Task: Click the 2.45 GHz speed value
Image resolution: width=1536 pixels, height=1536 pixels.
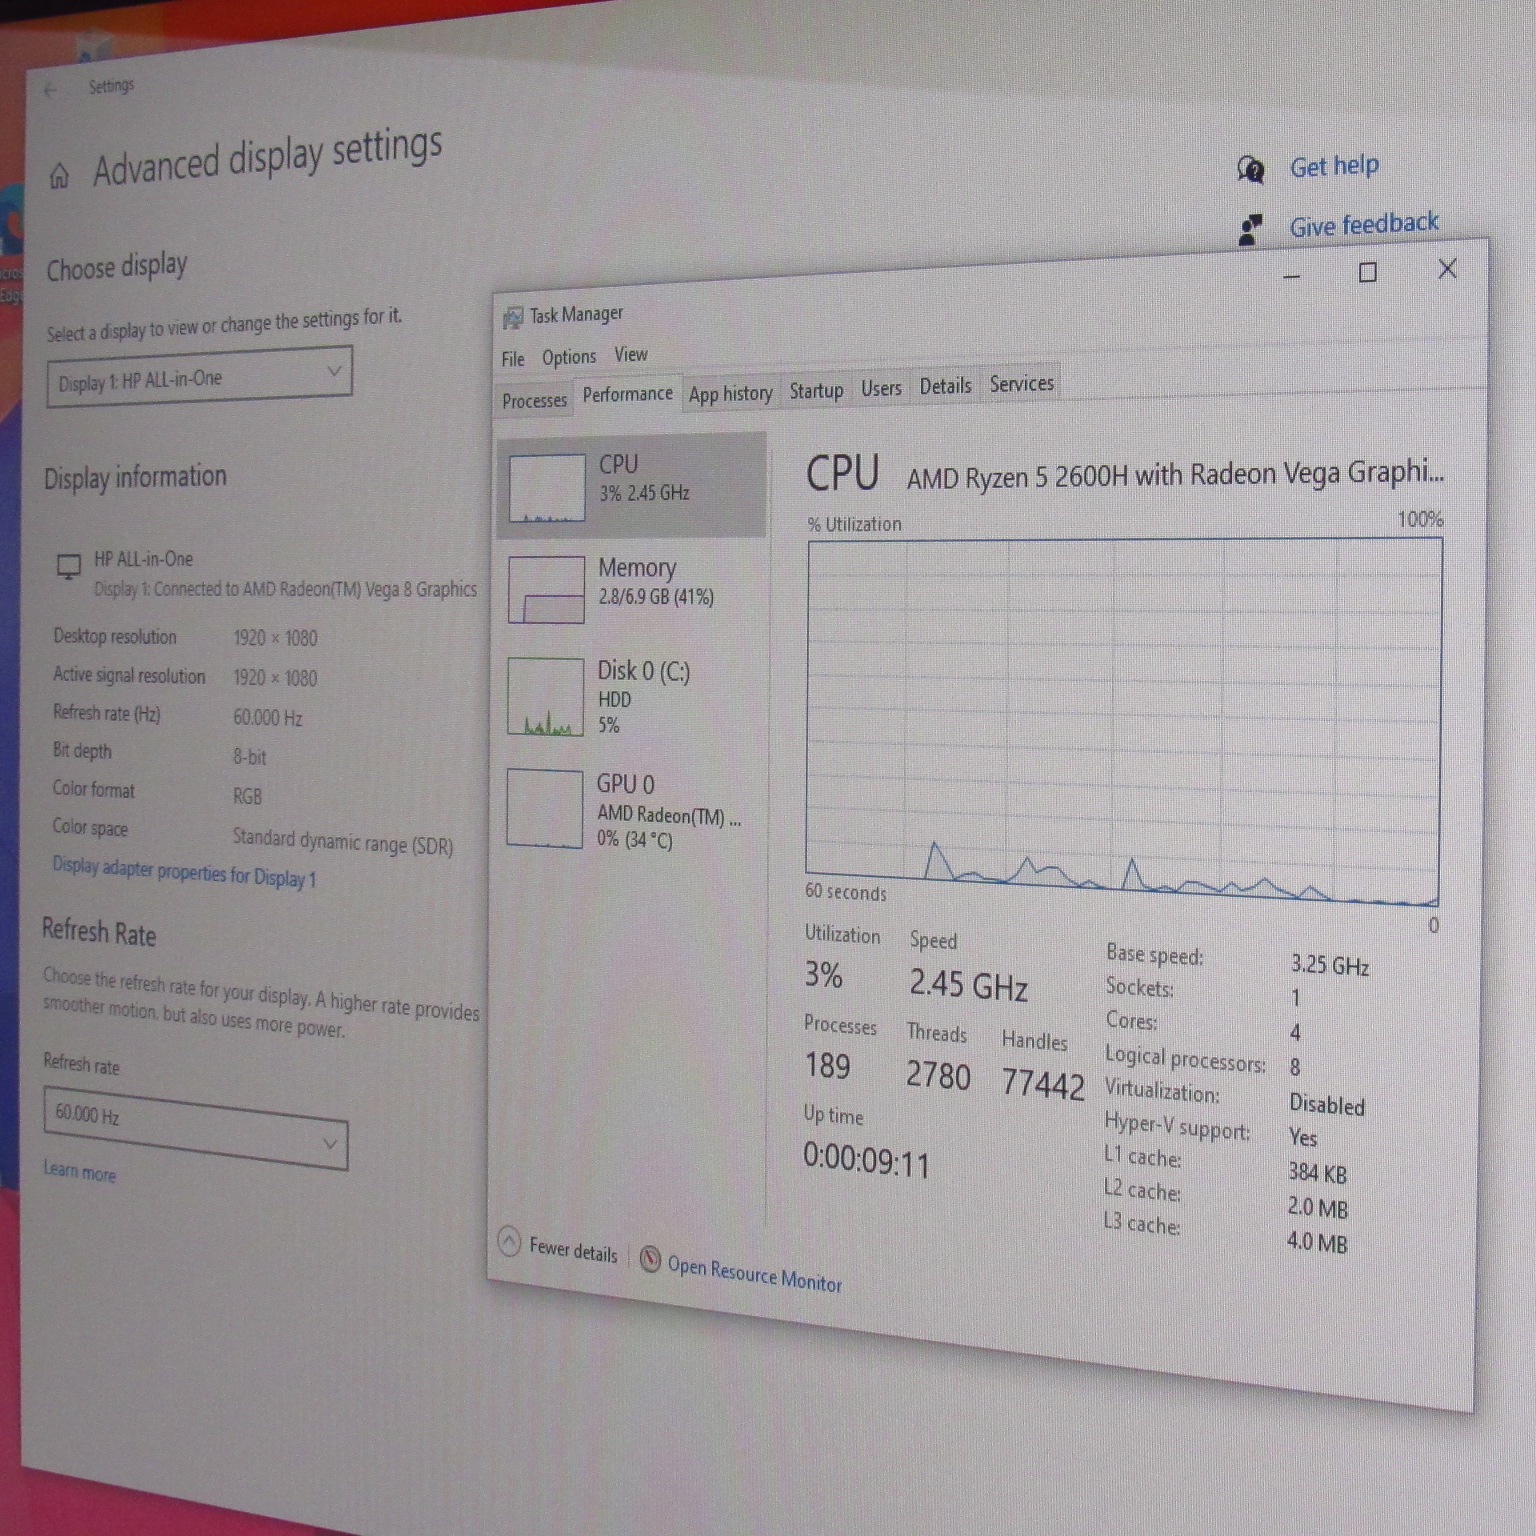Action: pyautogui.click(x=968, y=986)
